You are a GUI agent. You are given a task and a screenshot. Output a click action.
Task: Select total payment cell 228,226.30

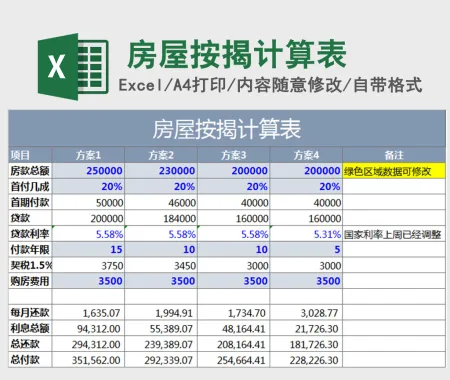306,360
